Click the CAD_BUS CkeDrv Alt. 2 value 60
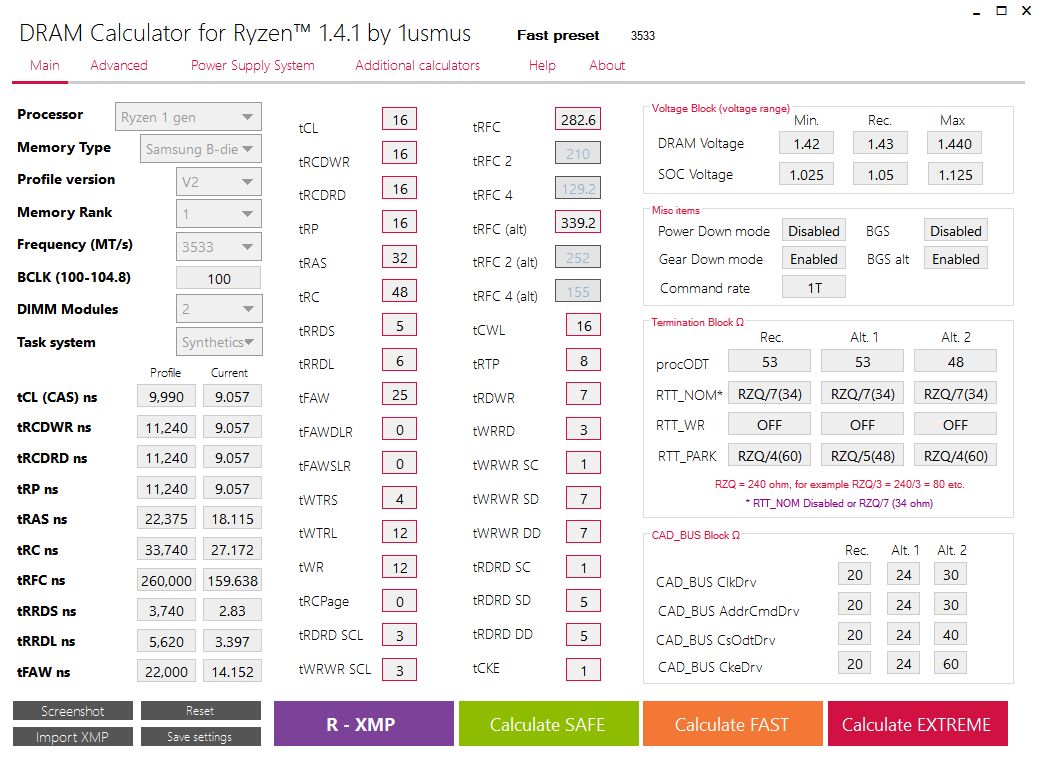This screenshot has width=1043, height=764. tap(951, 664)
